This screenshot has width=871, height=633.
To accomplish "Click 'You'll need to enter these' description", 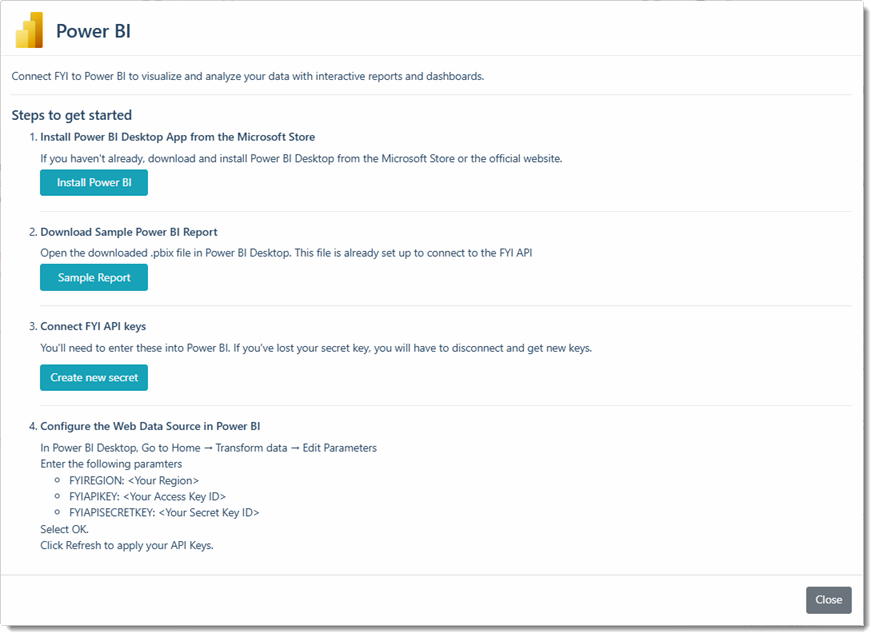I will tap(316, 348).
